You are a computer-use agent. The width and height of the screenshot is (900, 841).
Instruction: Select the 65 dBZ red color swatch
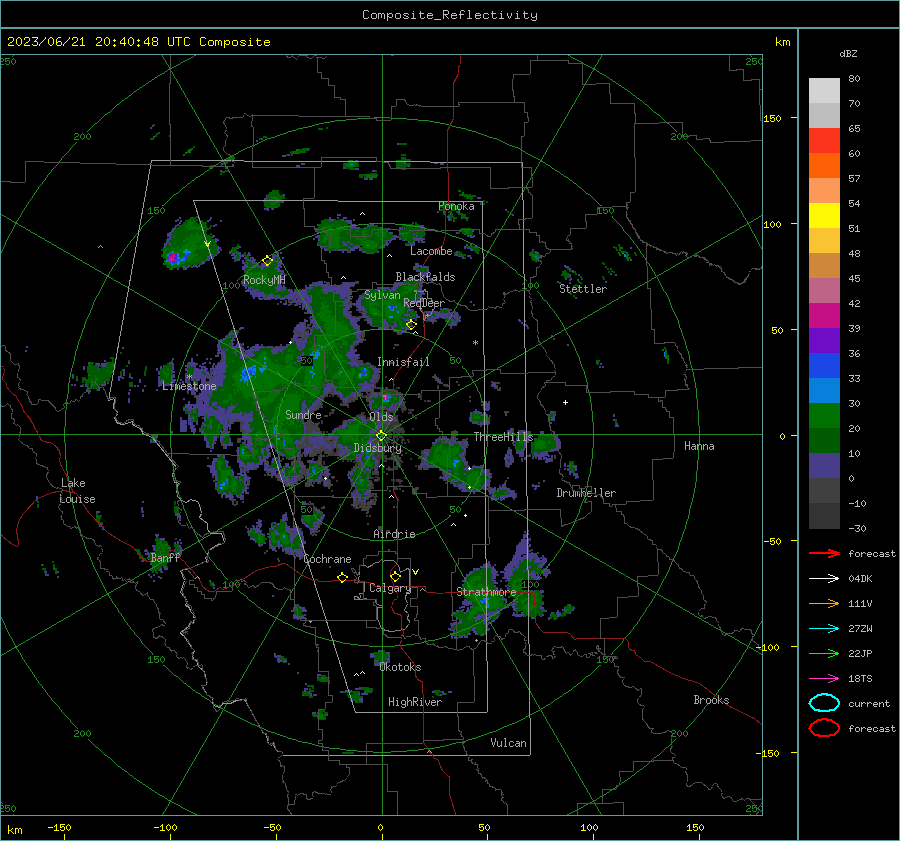pos(824,140)
